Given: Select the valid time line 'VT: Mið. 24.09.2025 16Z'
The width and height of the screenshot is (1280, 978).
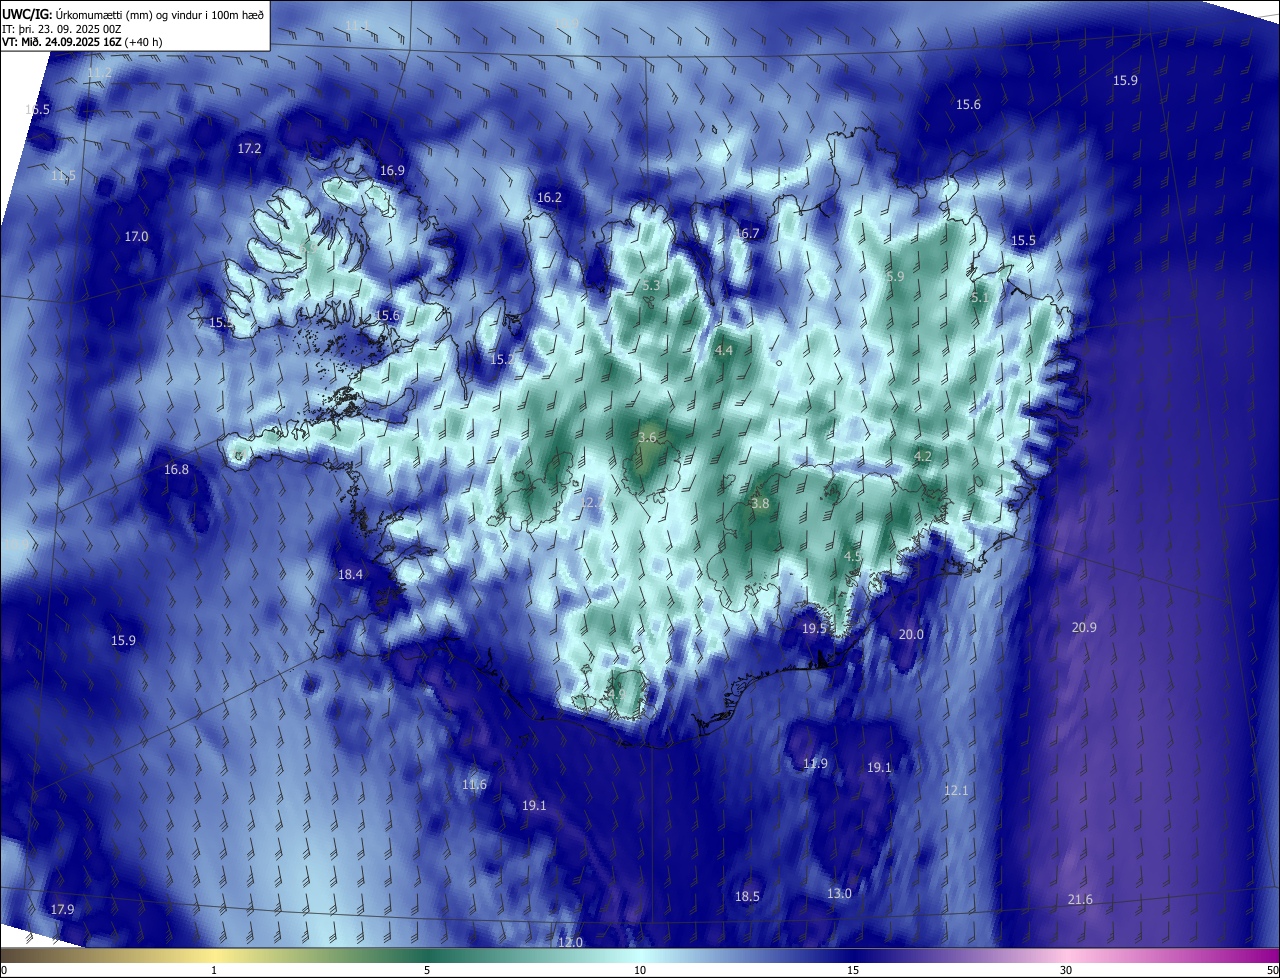Looking at the screenshot, I should coord(63,42).
